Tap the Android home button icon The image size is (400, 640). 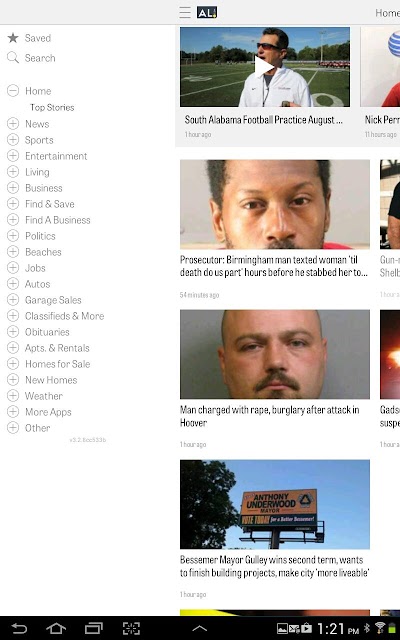pyautogui.click(x=56, y=628)
